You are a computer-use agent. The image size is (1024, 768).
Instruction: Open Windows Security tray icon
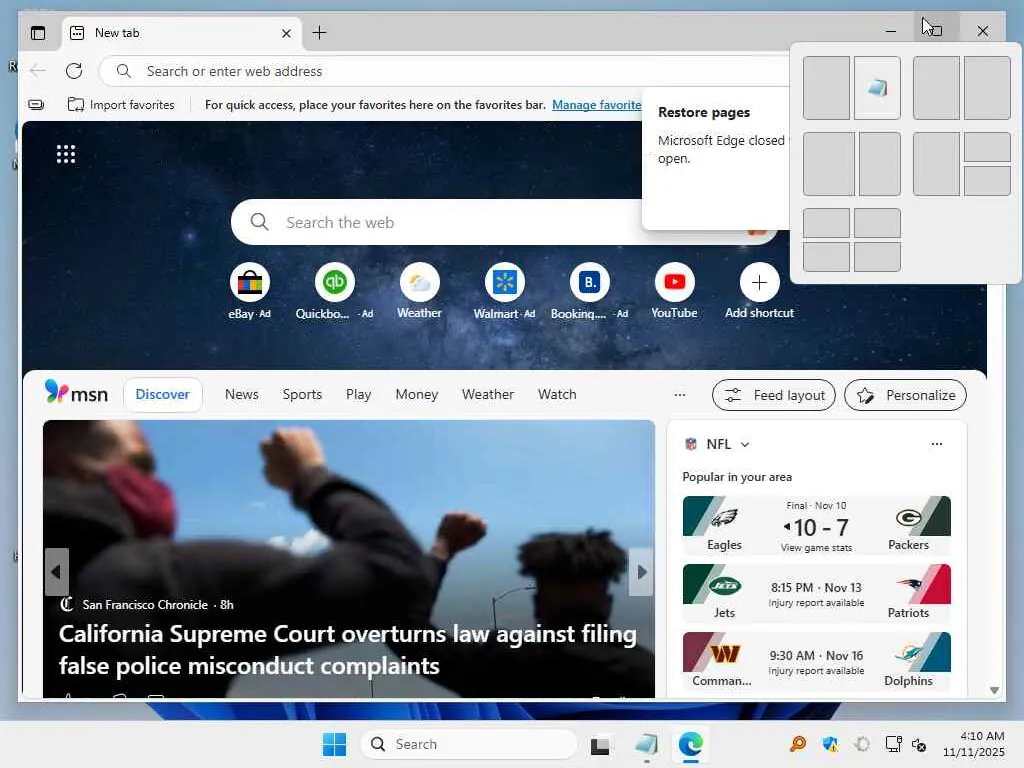(830, 744)
